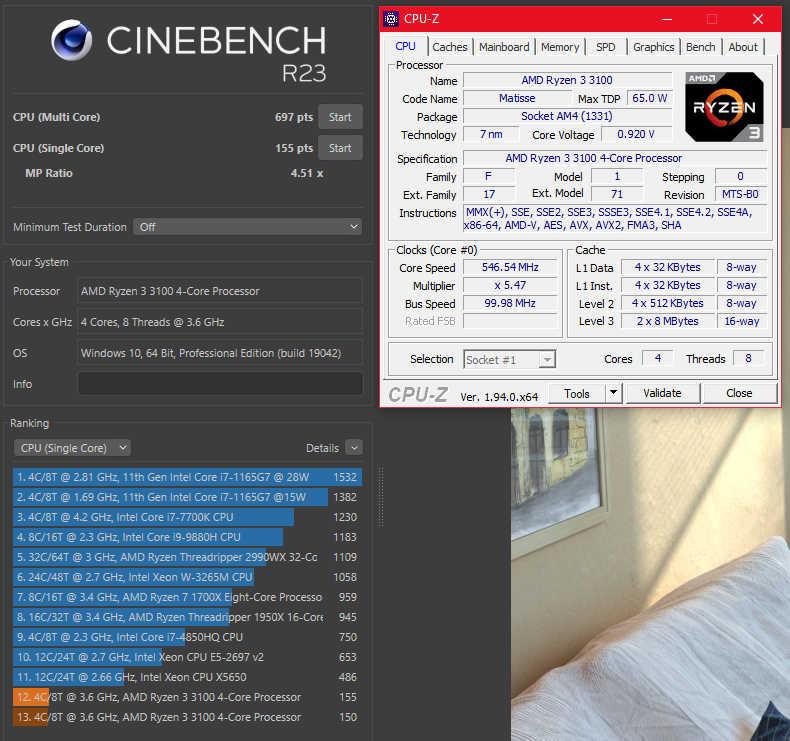This screenshot has height=741, width=790.
Task: Switch to the Bench tab
Action: [x=700, y=47]
